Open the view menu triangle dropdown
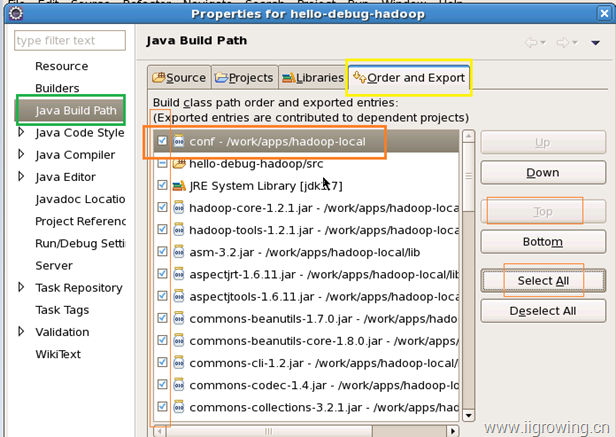The width and height of the screenshot is (616, 437). click(x=595, y=42)
